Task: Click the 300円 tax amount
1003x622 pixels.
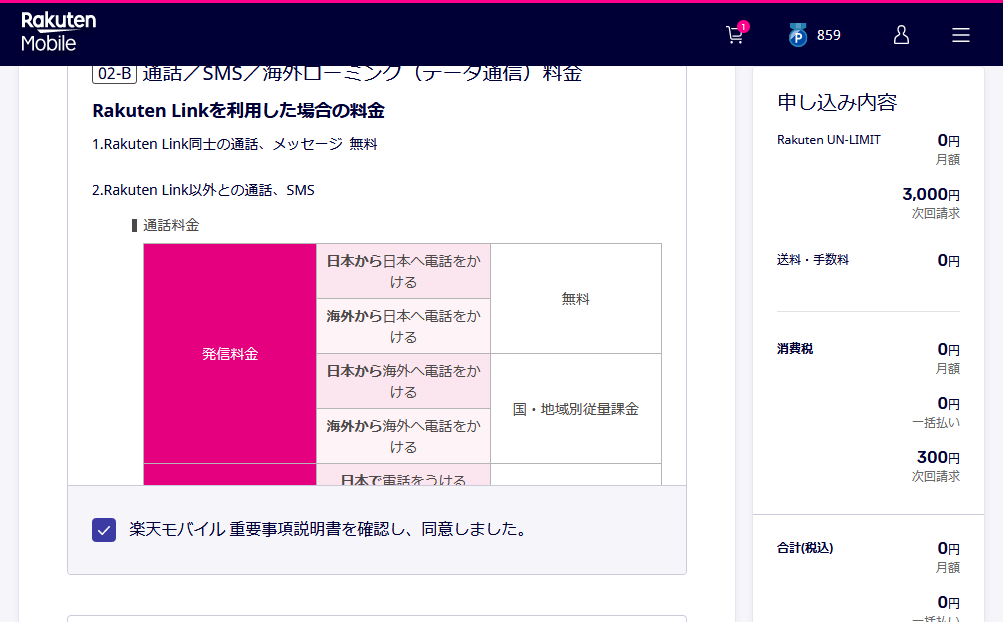Action: [x=938, y=457]
